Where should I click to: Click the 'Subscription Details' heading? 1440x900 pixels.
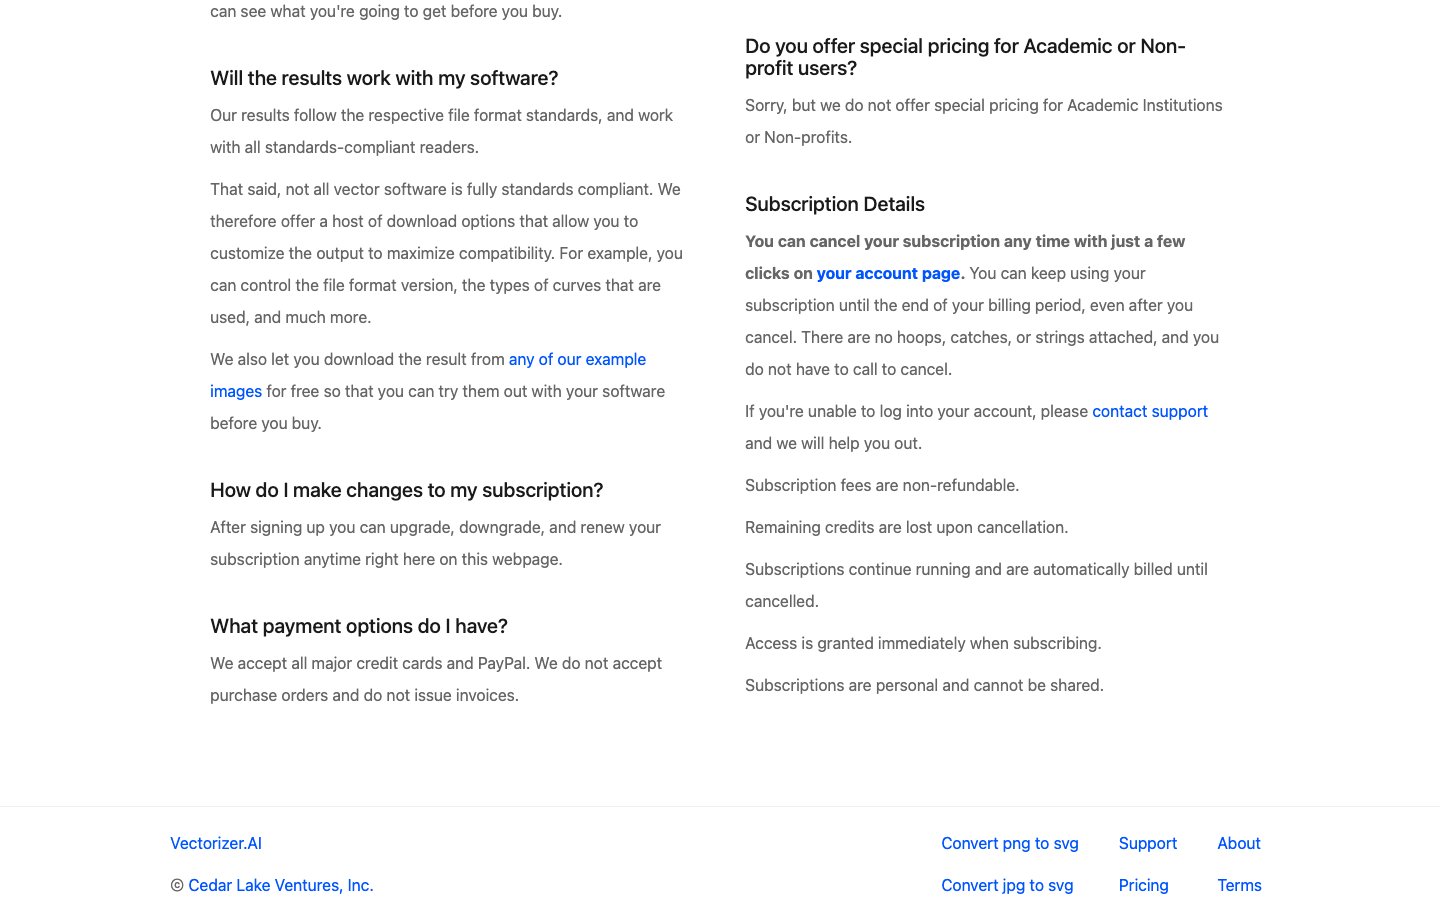[834, 204]
